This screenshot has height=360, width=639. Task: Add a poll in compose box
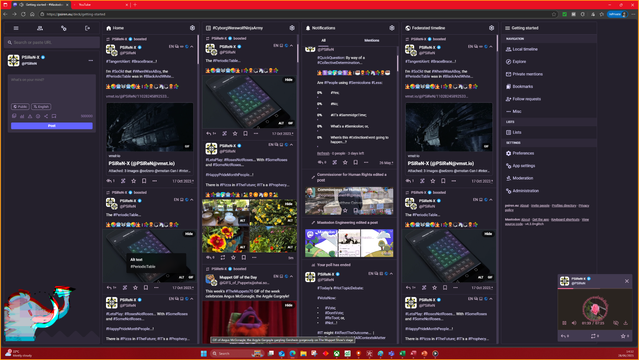22,116
